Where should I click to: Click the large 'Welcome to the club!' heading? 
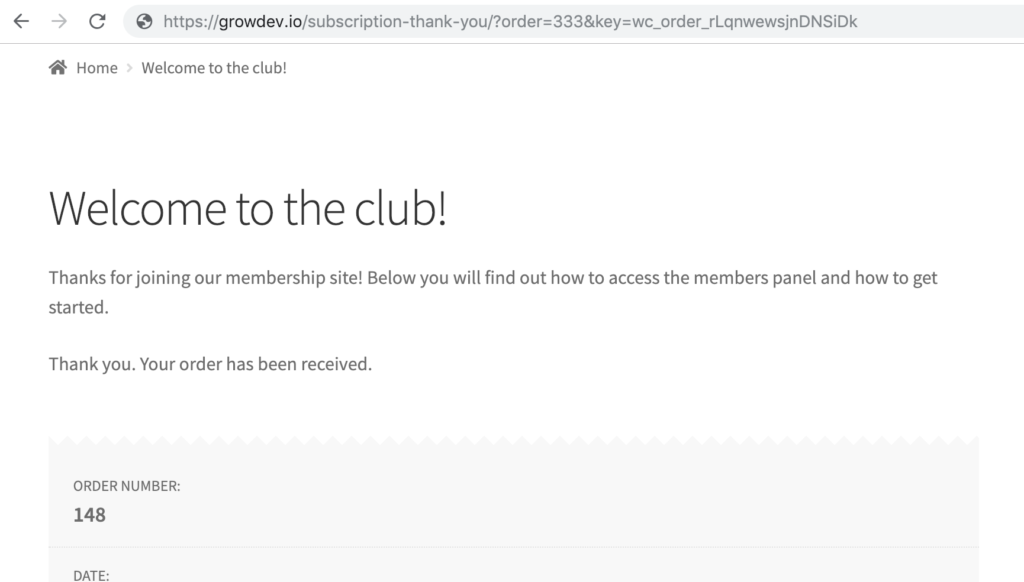(x=248, y=208)
